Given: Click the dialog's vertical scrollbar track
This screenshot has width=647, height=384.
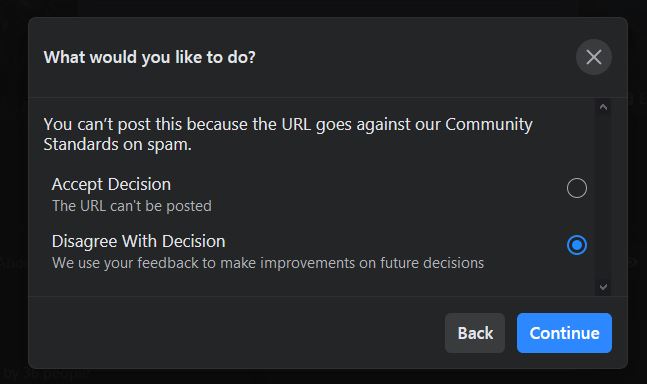Looking at the screenshot, I should (x=603, y=197).
